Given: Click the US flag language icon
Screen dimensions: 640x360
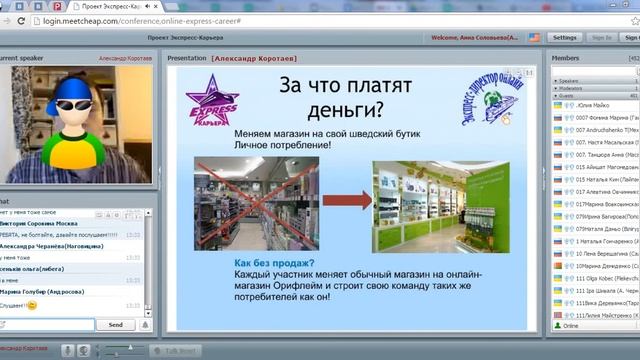Looking at the screenshot, I should [x=534, y=38].
